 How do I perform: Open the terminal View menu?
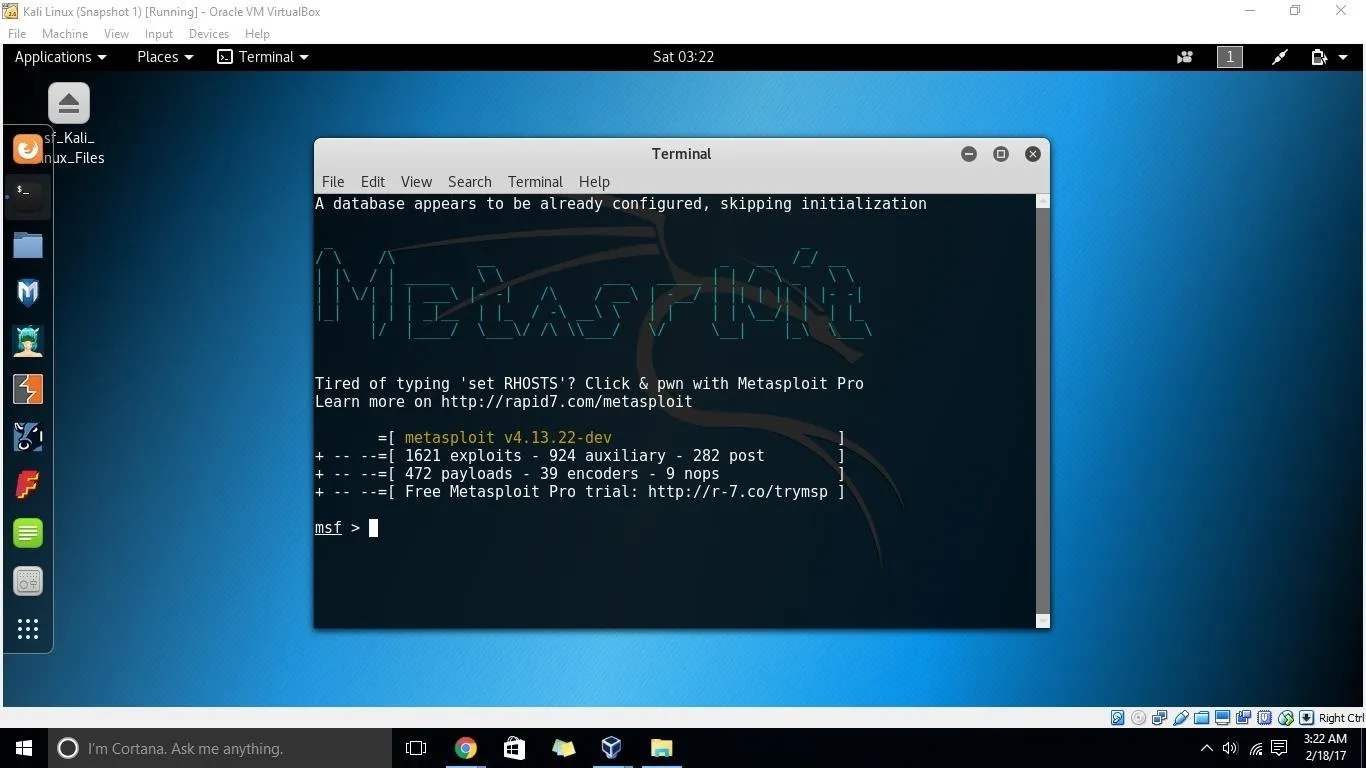(x=416, y=182)
